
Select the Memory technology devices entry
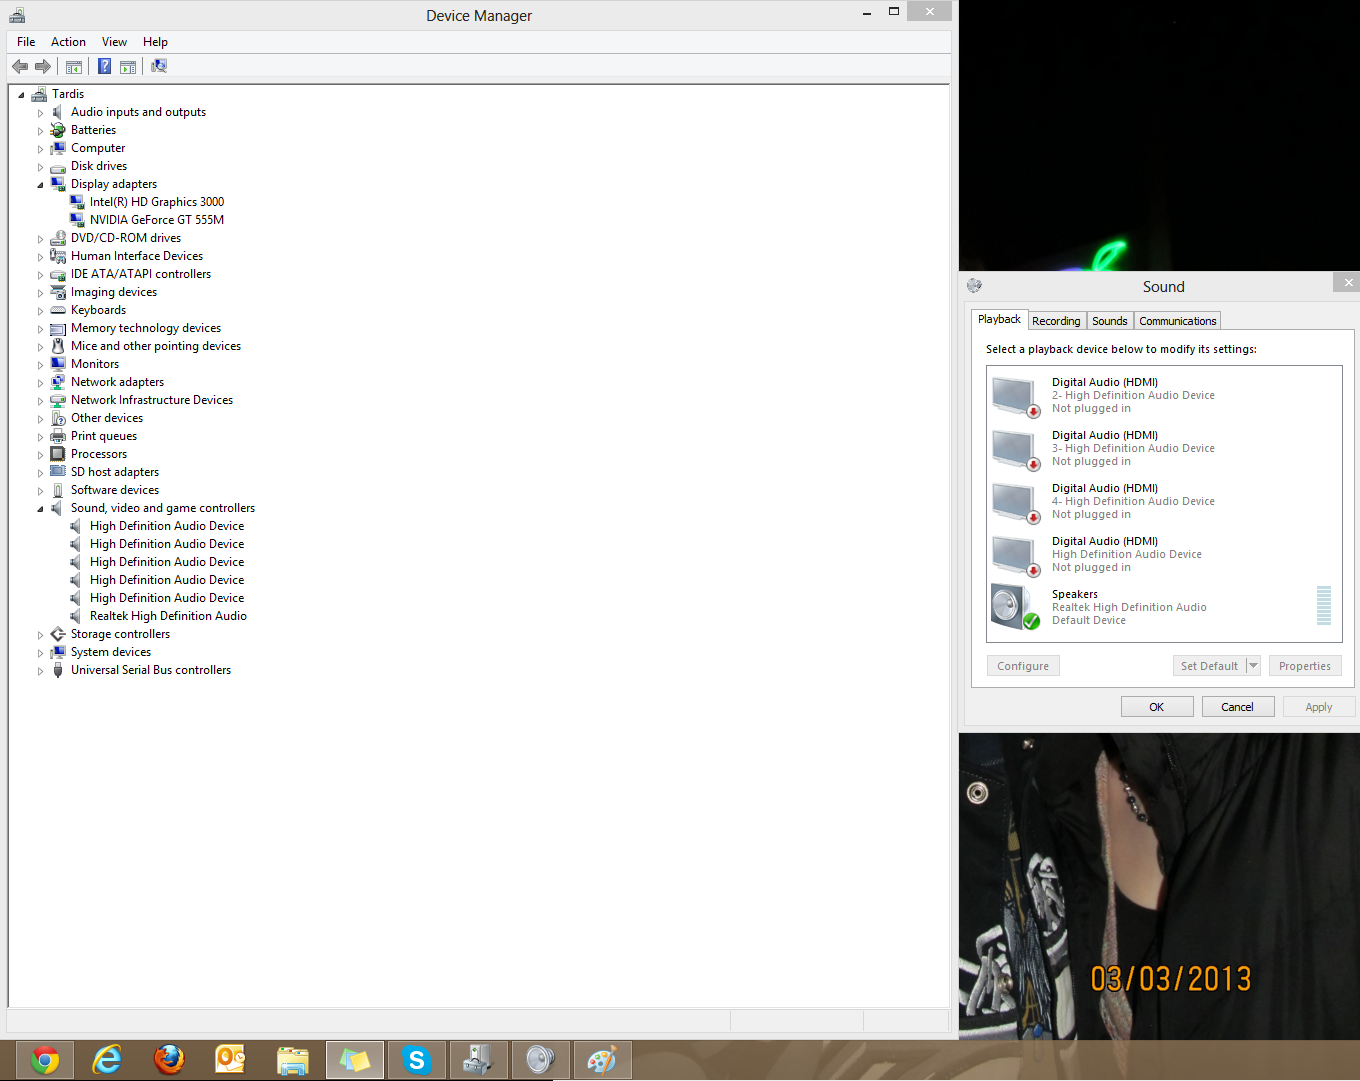tap(146, 328)
